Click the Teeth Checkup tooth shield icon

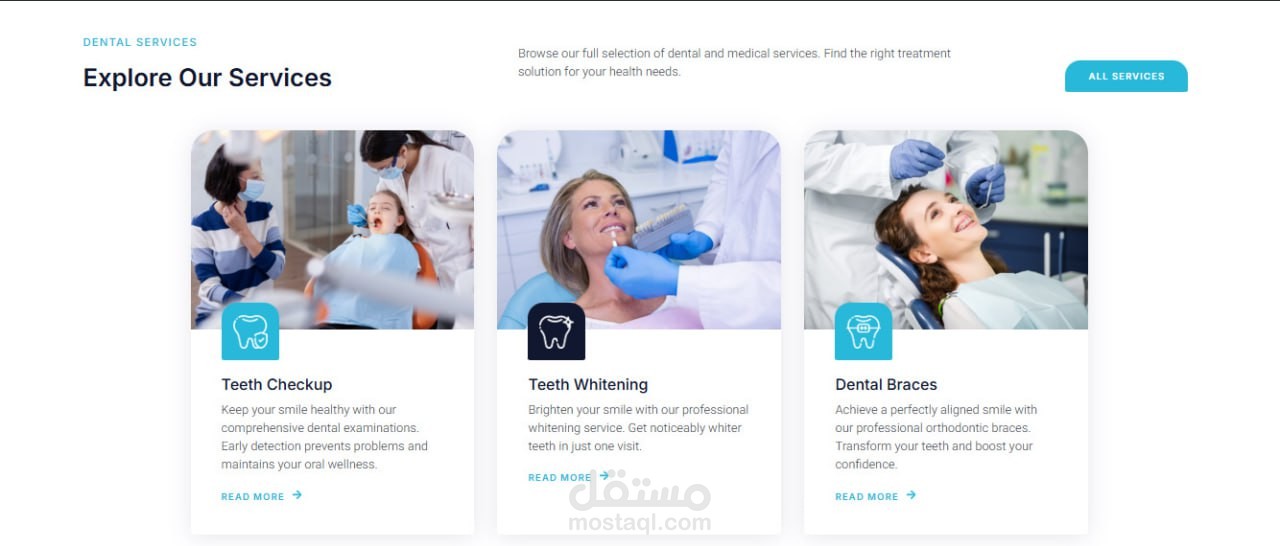coord(250,331)
